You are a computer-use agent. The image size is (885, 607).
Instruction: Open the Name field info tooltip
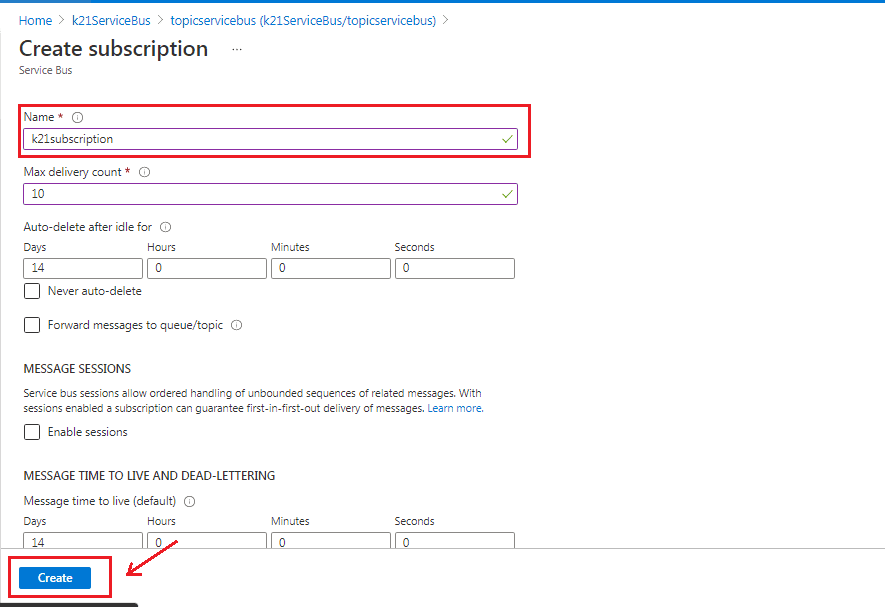(x=78, y=116)
